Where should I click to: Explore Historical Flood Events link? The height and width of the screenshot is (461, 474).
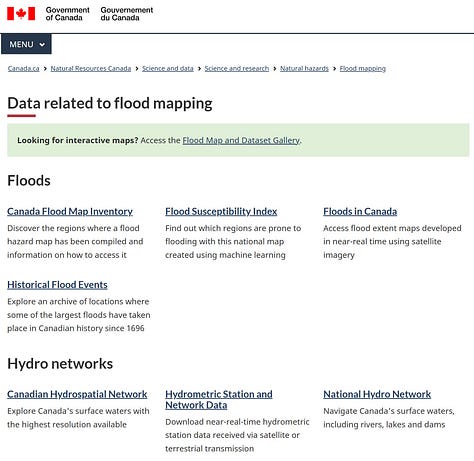[57, 285]
